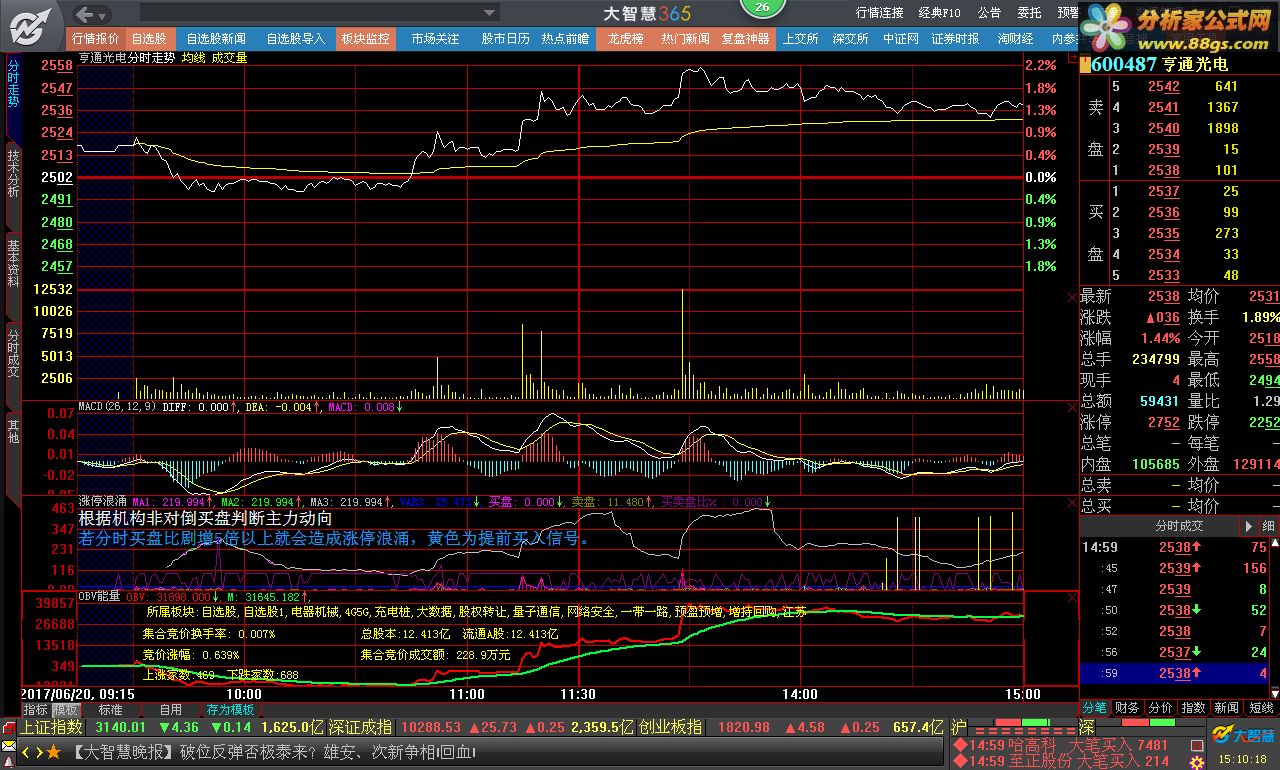Click the 600487 亨通光电 stock title
The width and height of the screenshot is (1280, 770).
(1159, 64)
